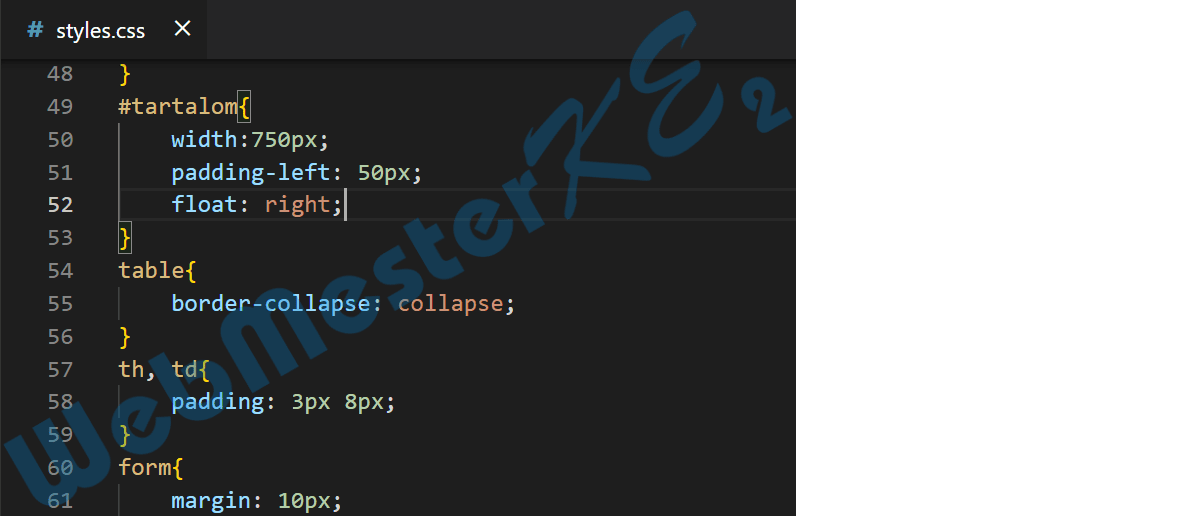The width and height of the screenshot is (1200, 516).
Task: Click line number 52 in the gutter
Action: coord(60,204)
